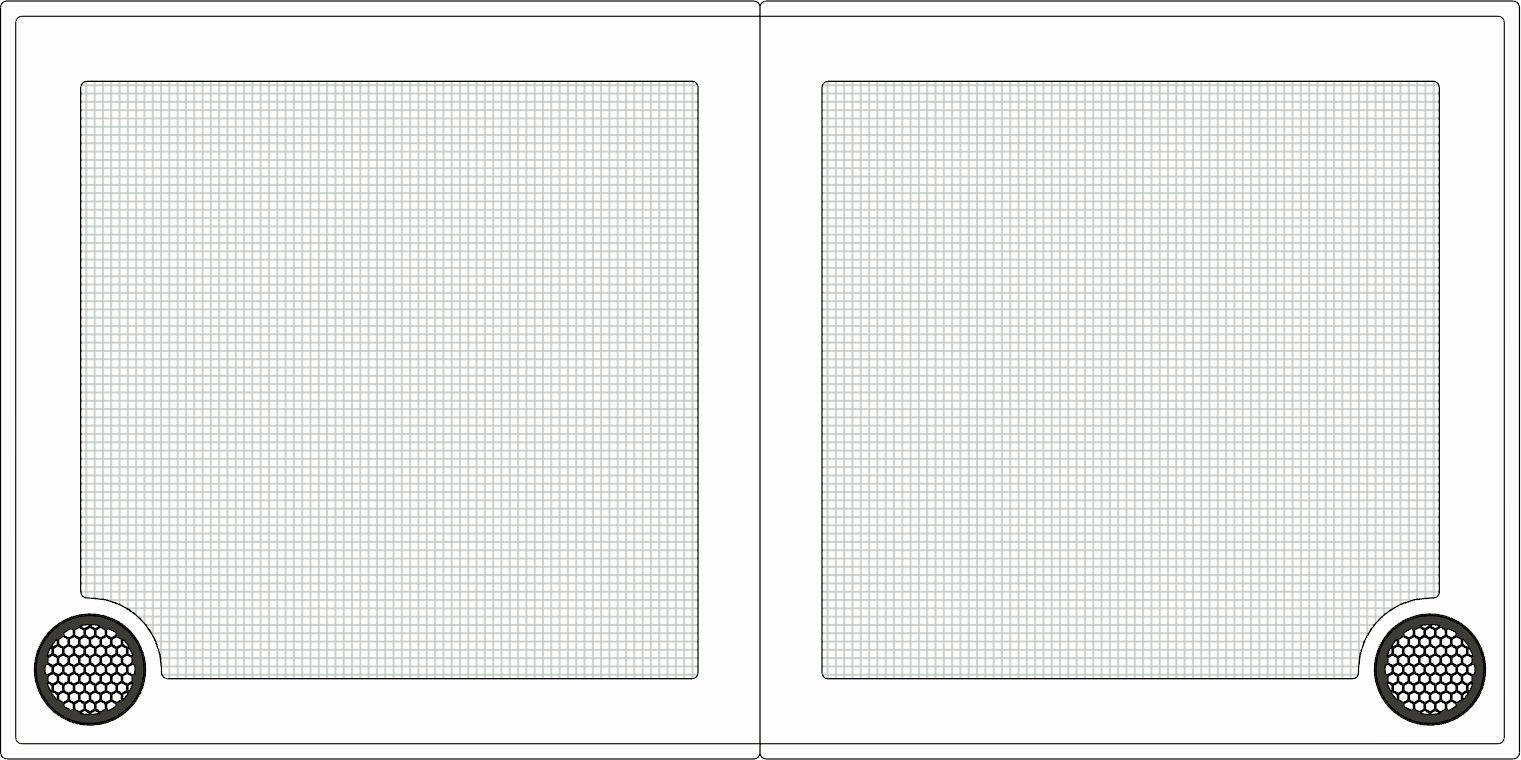This screenshot has width=1521, height=760.
Task: Click the dark outer ring of right grille
Action: point(1479,669)
